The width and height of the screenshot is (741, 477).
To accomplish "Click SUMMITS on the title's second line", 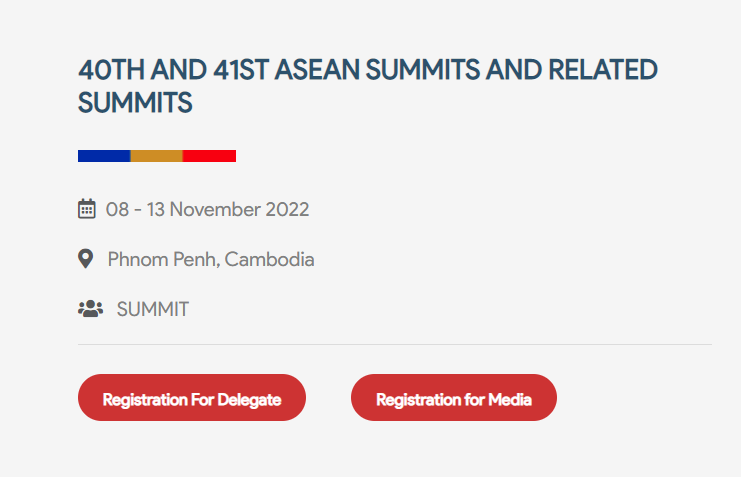I will (135, 102).
